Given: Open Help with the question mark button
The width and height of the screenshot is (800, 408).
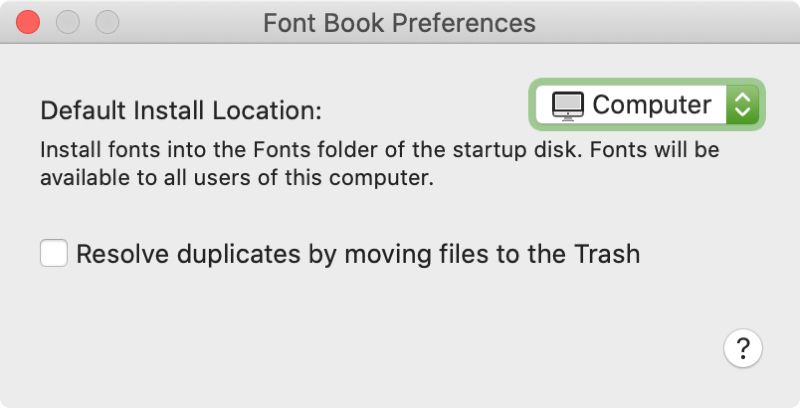Looking at the screenshot, I should pos(743,348).
